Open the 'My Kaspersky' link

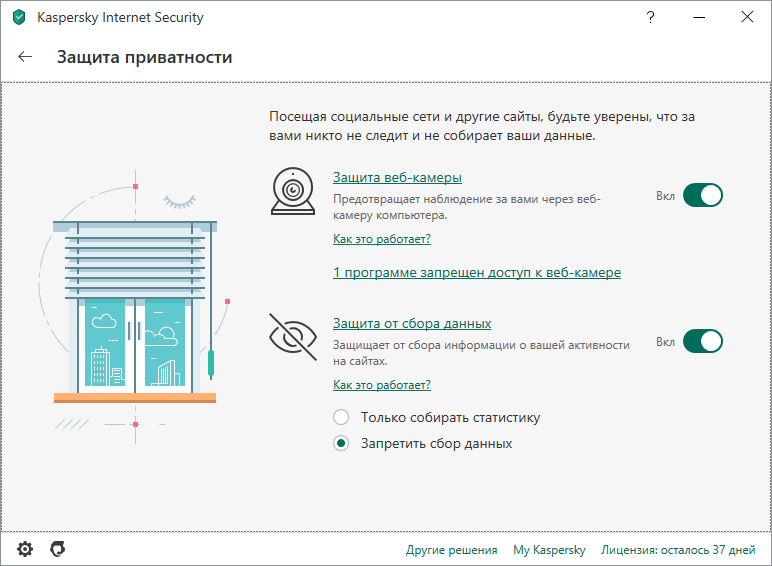549,550
